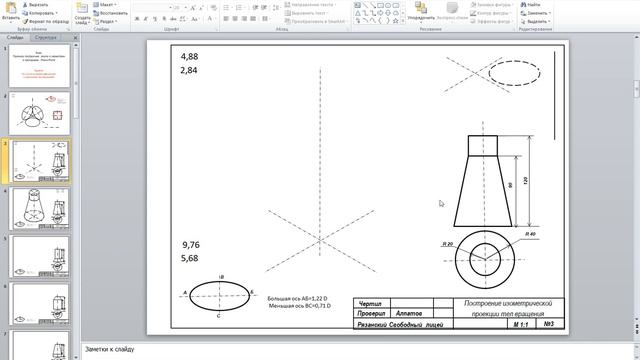Viewport: 640px width, 360px height.
Task: Open Эффекты фигур shape effects
Action: click(x=491, y=21)
